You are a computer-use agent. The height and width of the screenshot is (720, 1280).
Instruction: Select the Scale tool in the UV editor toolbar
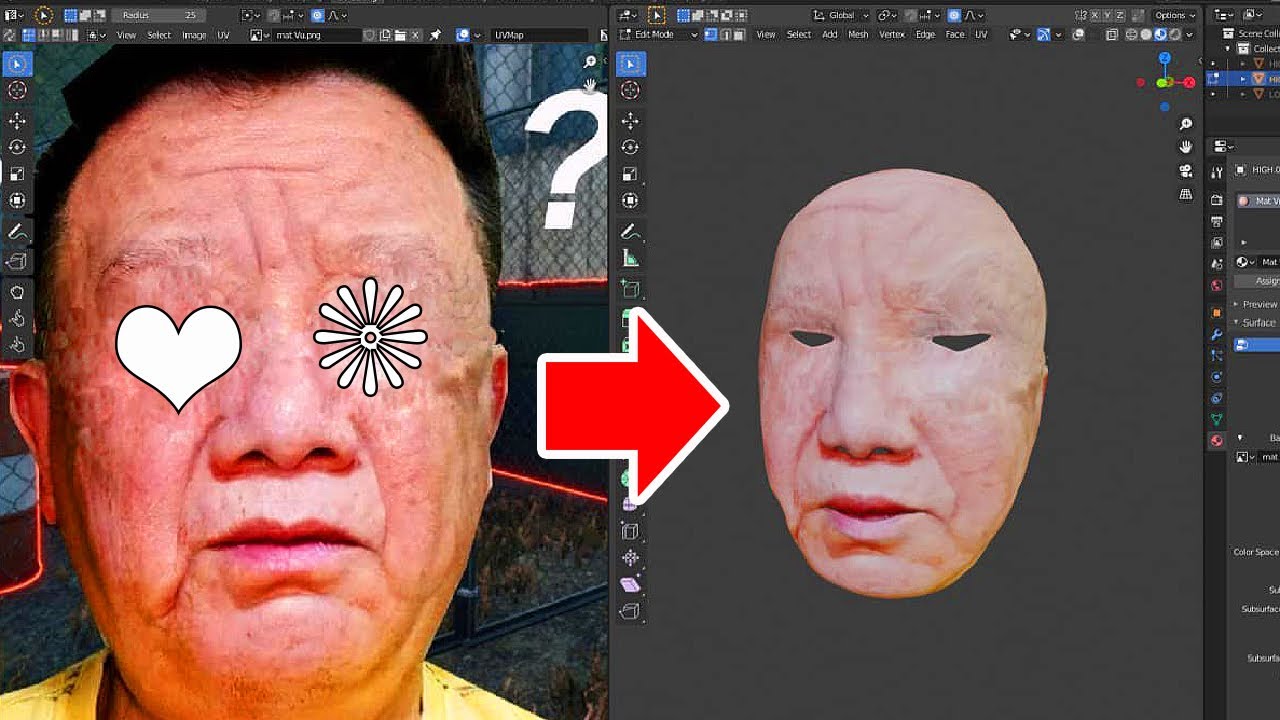[x=17, y=174]
